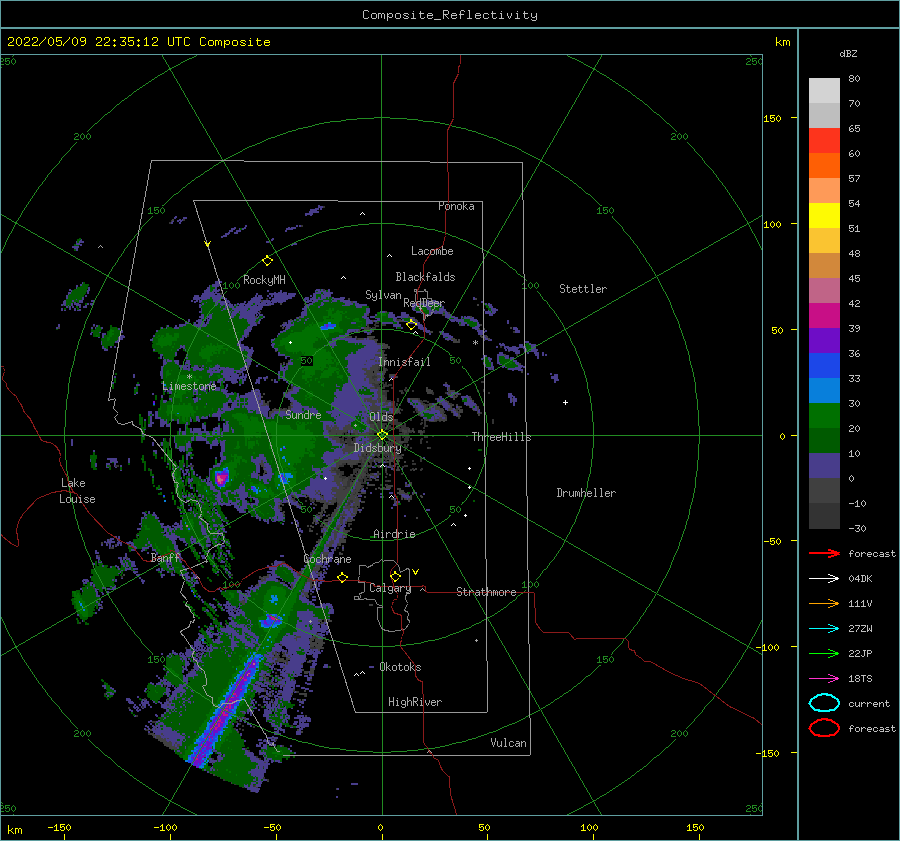Screen dimensions: 900x841
Task: Click the Sylvan label
Action: pyautogui.click(x=383, y=295)
